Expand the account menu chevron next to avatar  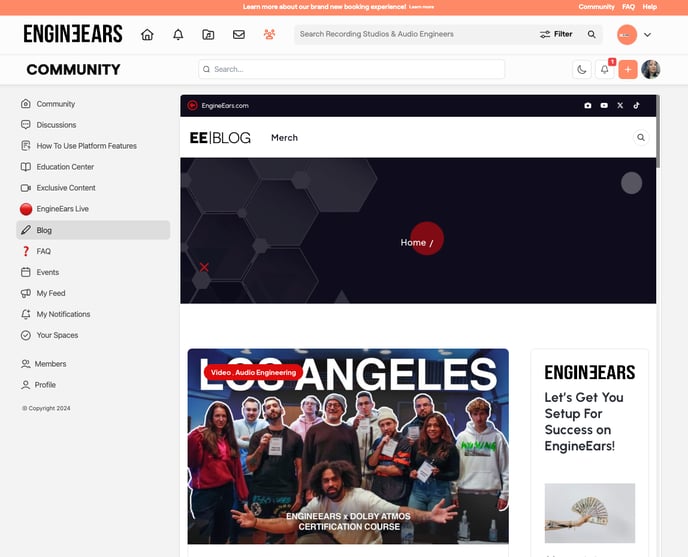[x=647, y=35]
